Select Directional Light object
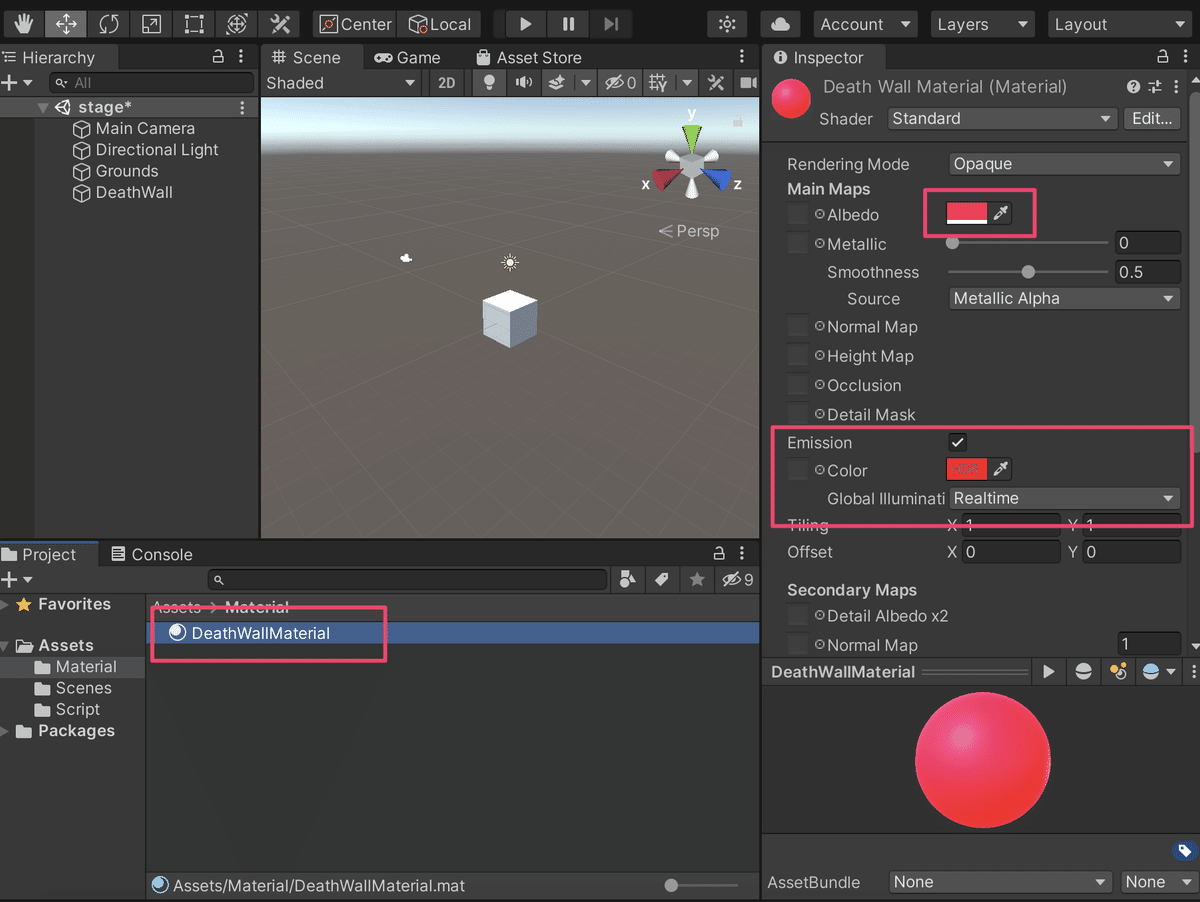This screenshot has height=902, width=1200. (x=157, y=150)
